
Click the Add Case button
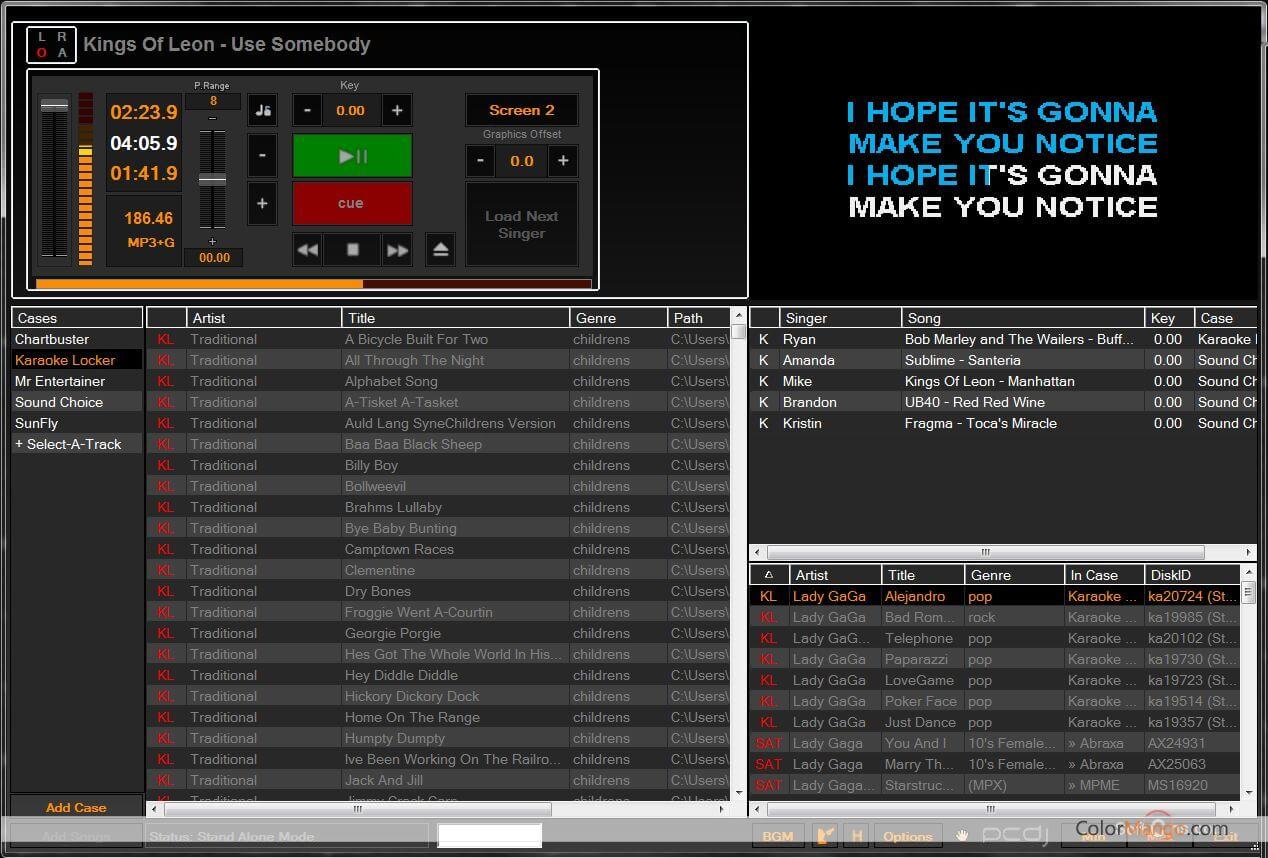(x=76, y=807)
